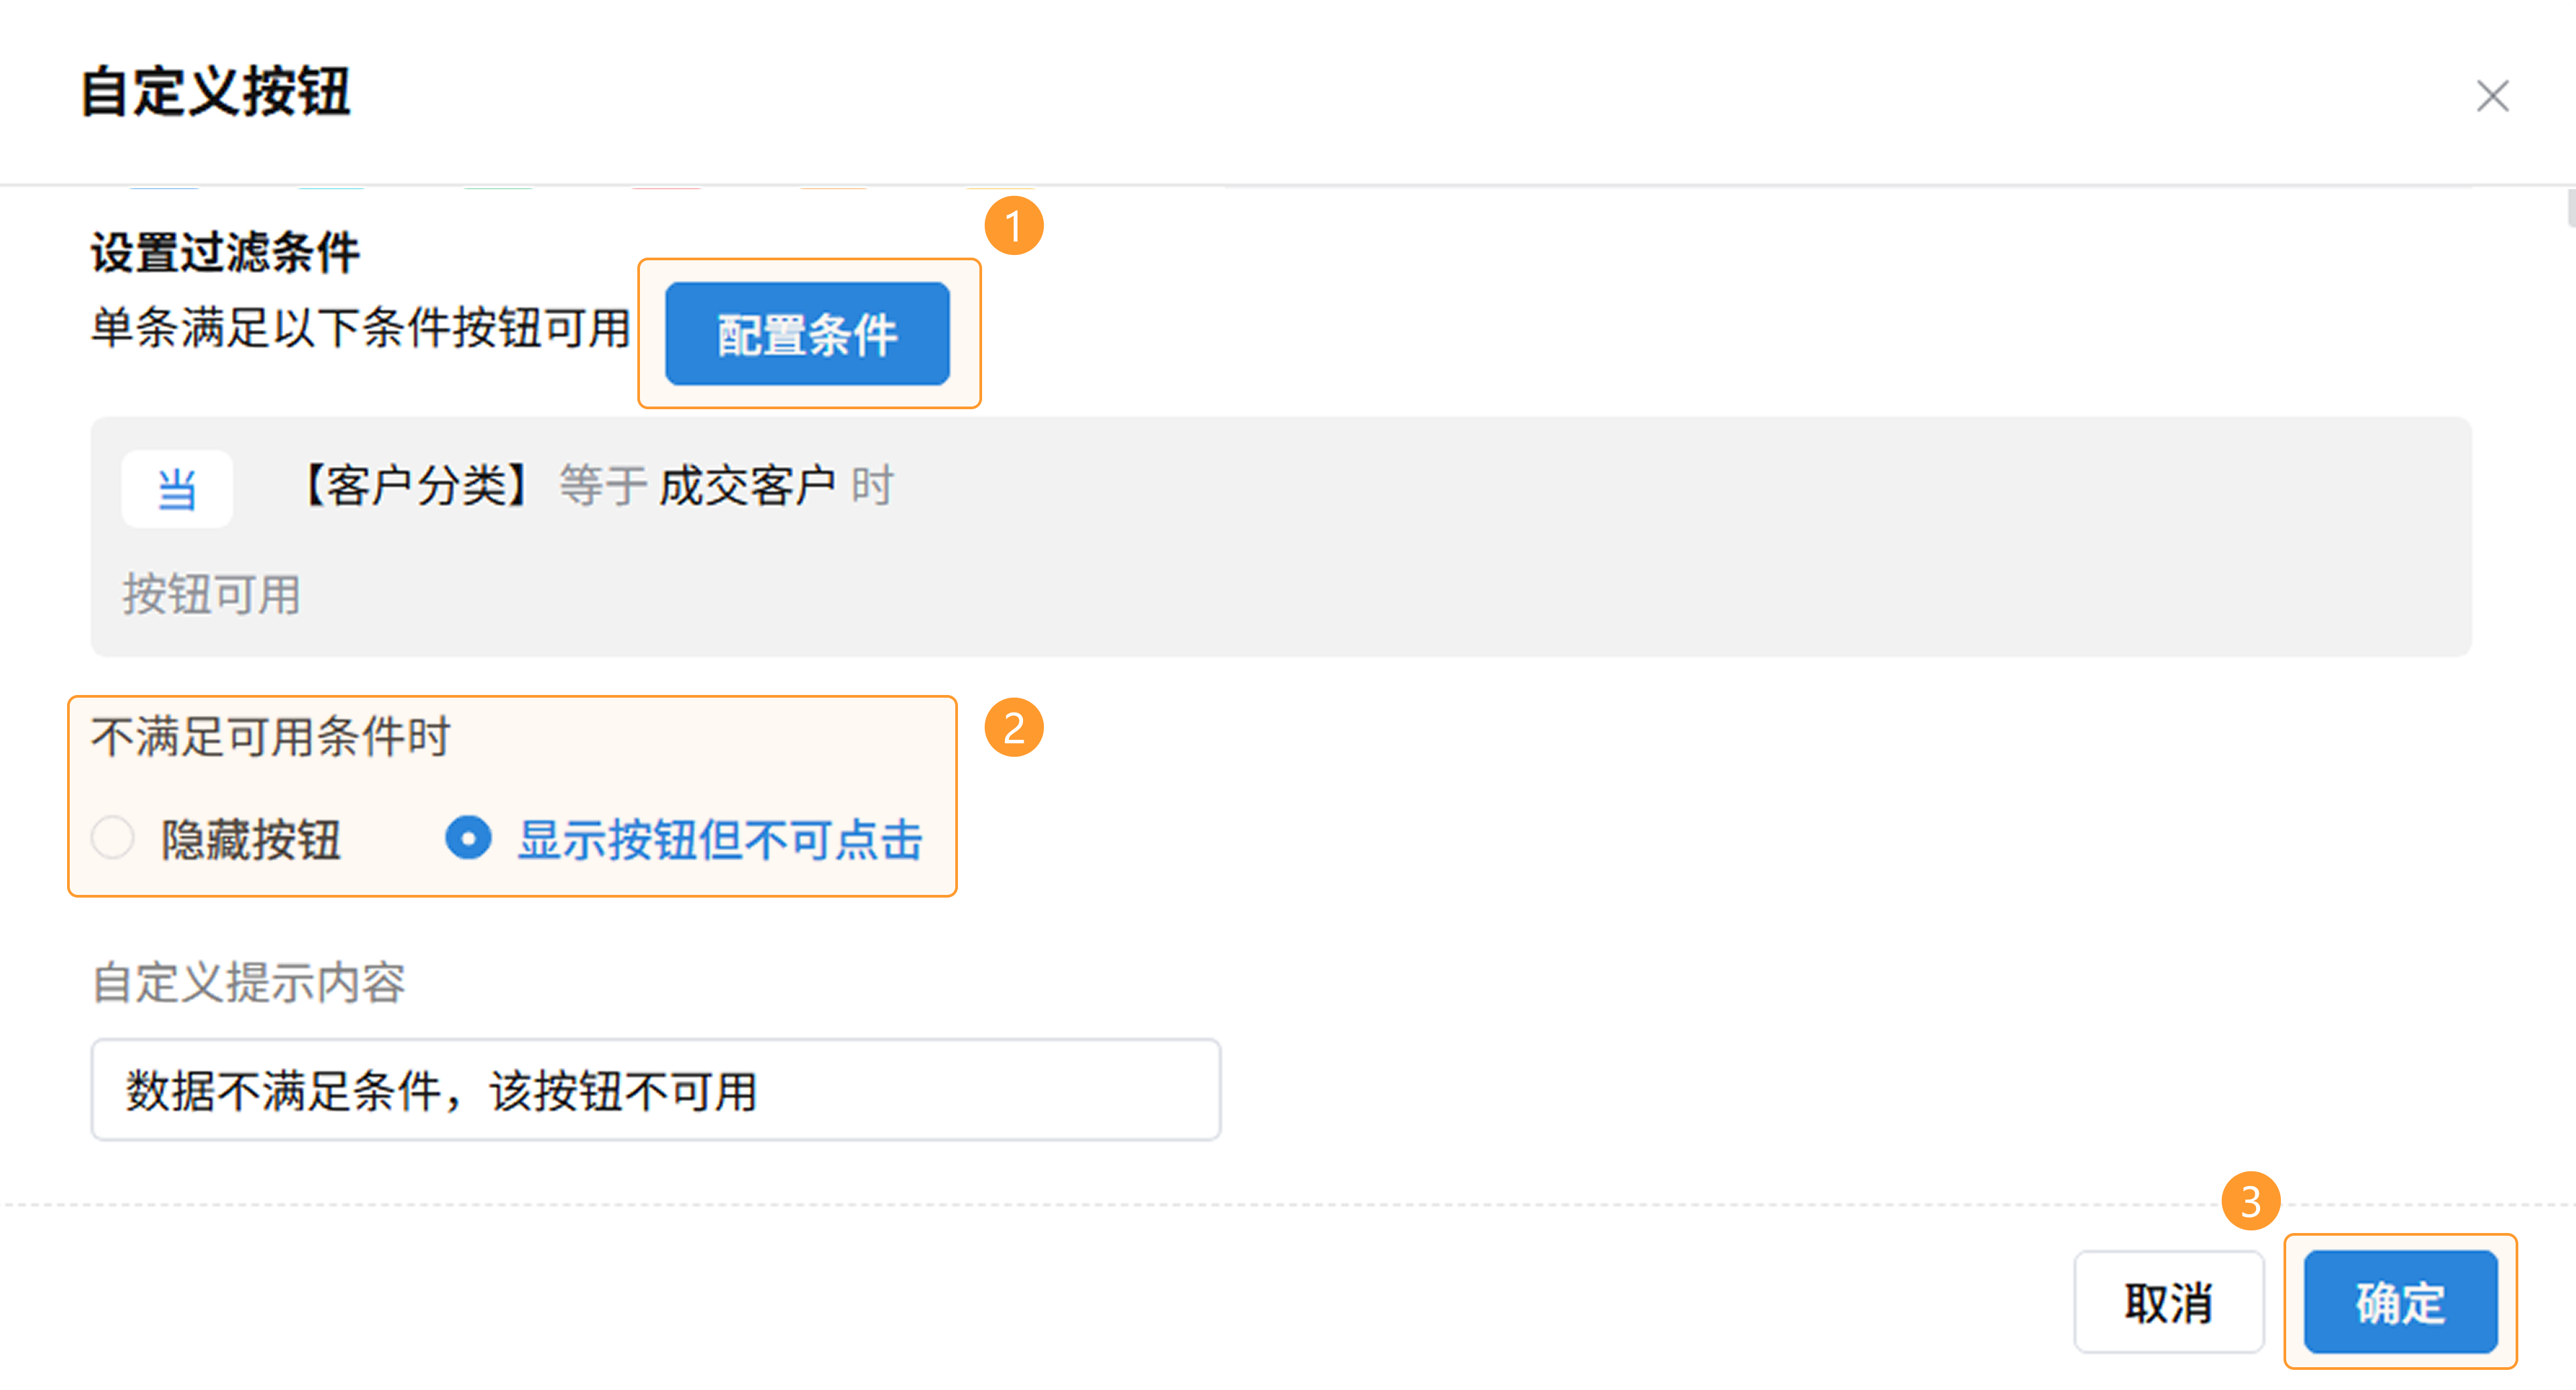Close the 自定义按钮 dialog
Screen dimensions: 2576x1390
click(x=2492, y=97)
